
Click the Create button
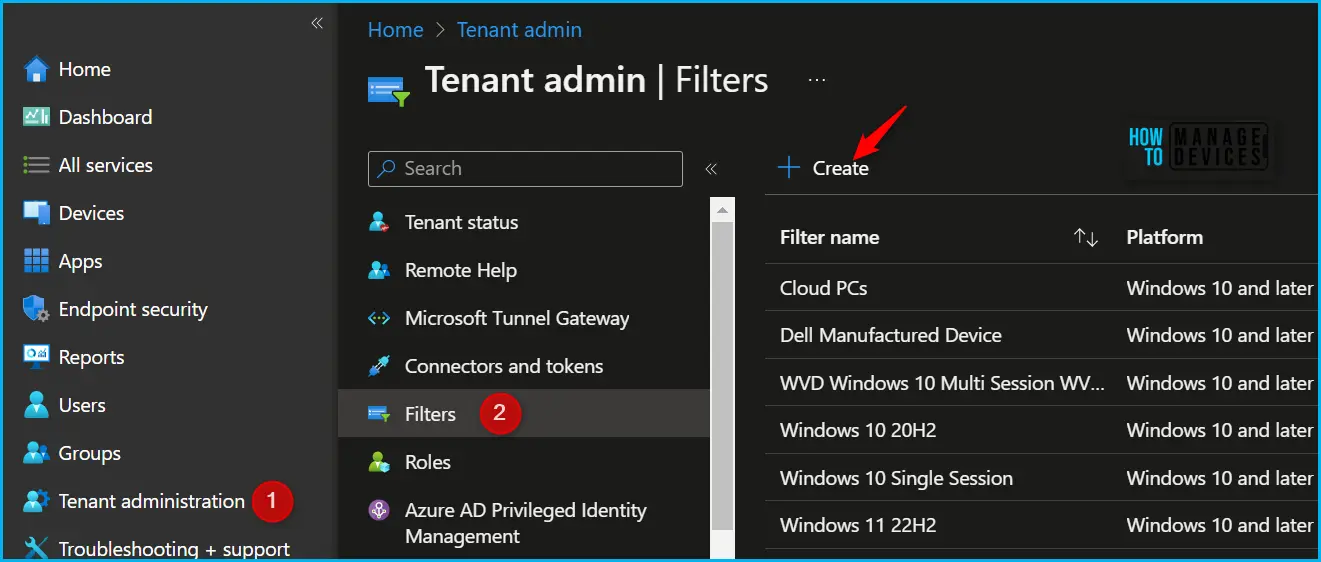click(x=823, y=168)
